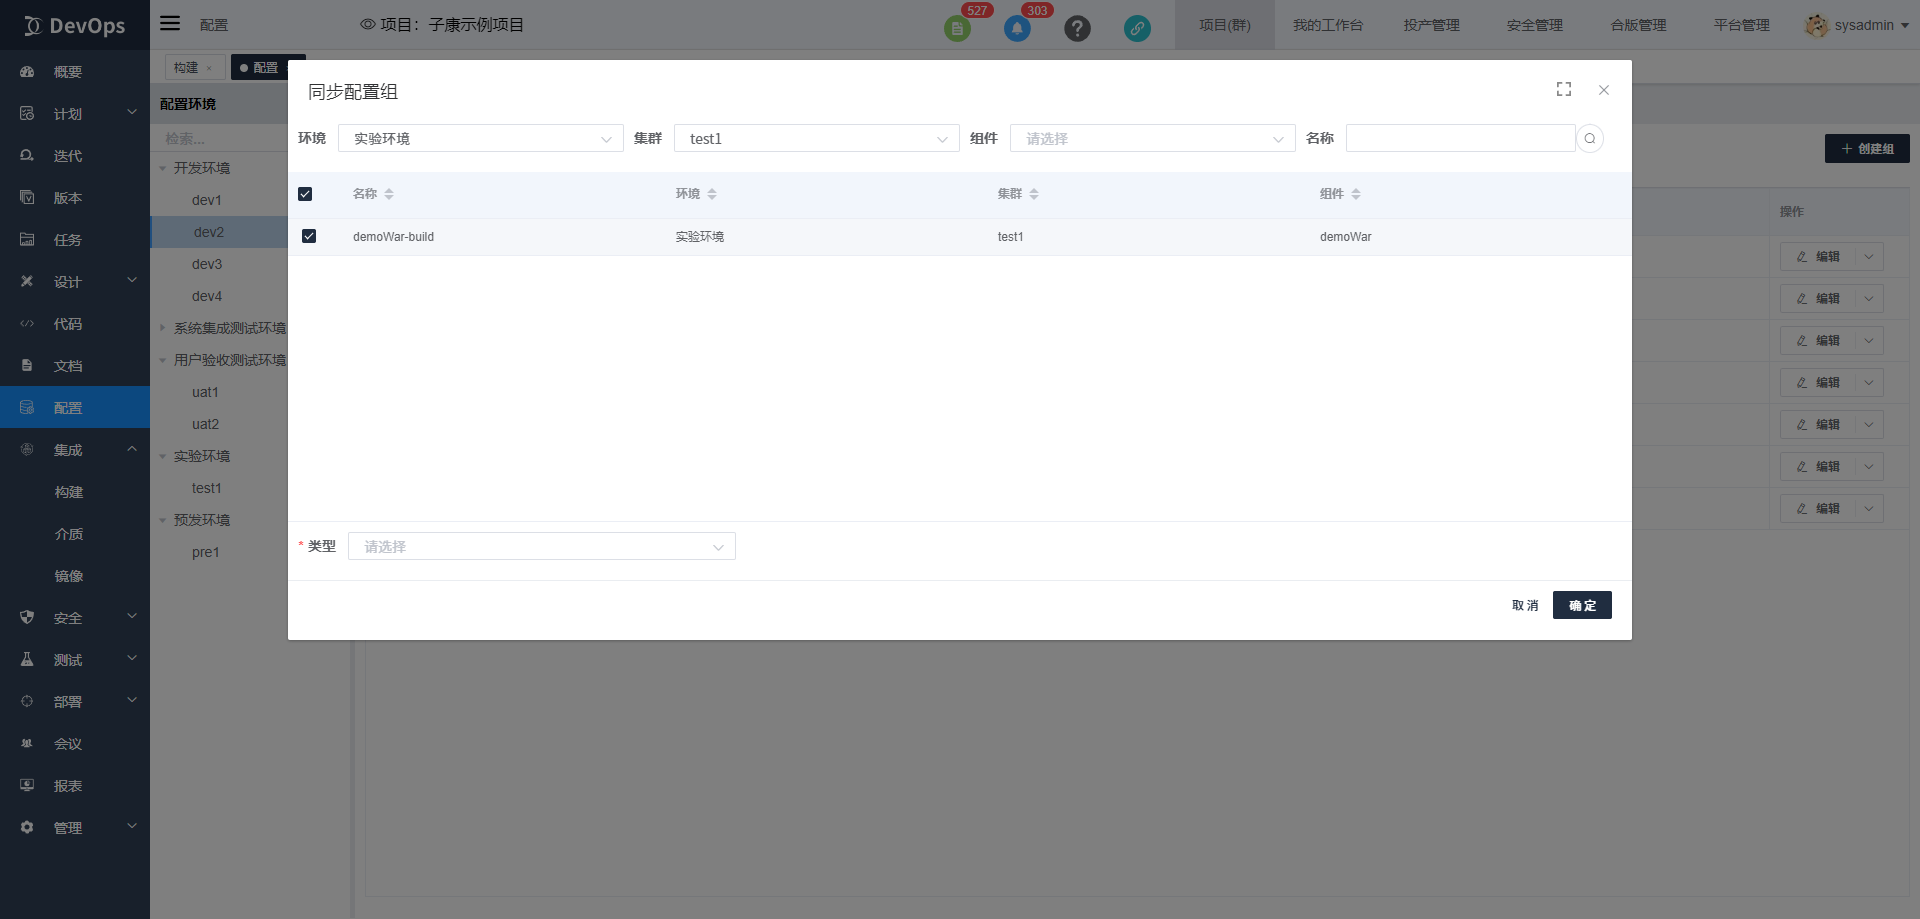Select the 构建 tab
Viewport: 1920px width, 919px height.
click(194, 67)
